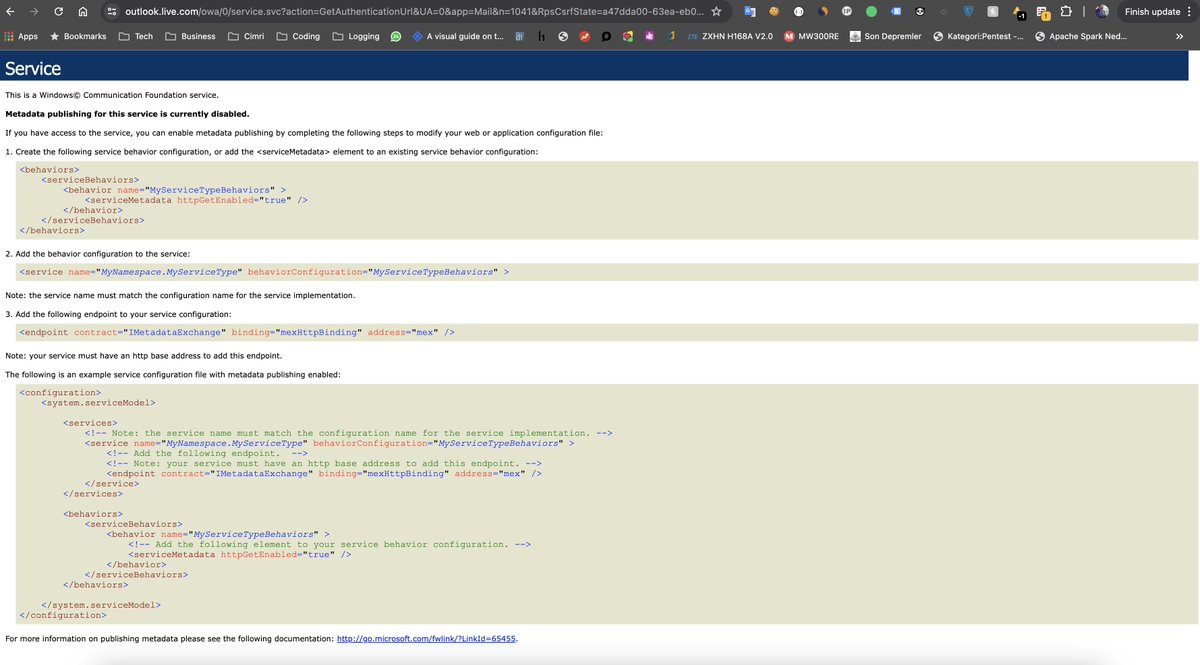The image size is (1200, 665).
Task: Reload the current page
Action: click(59, 11)
